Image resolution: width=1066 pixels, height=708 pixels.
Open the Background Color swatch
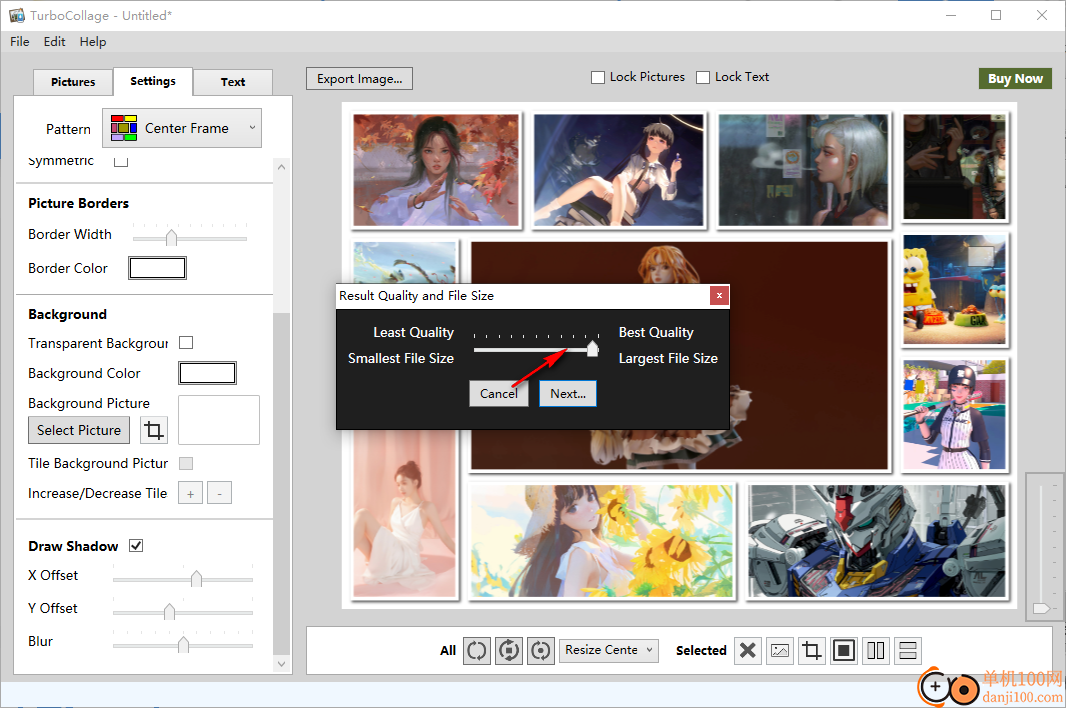[x=207, y=373]
